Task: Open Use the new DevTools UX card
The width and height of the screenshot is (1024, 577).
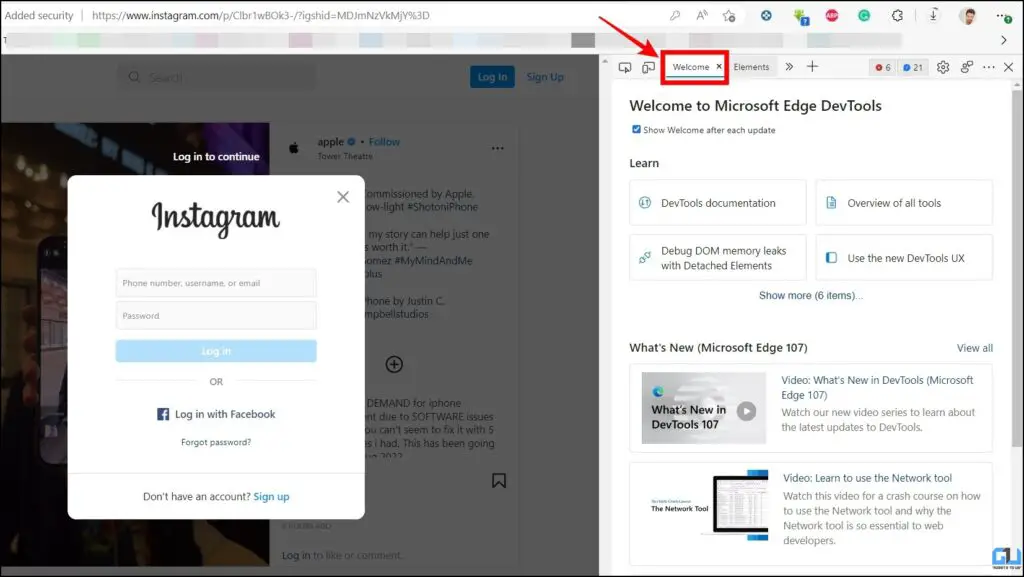Action: (904, 258)
